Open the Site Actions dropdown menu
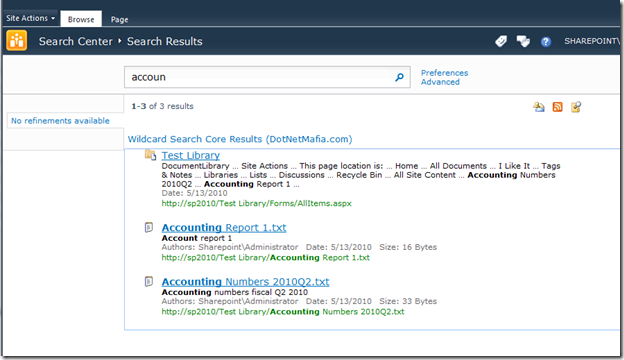Screen dimensions: 624x360 pyautogui.click(x=30, y=18)
